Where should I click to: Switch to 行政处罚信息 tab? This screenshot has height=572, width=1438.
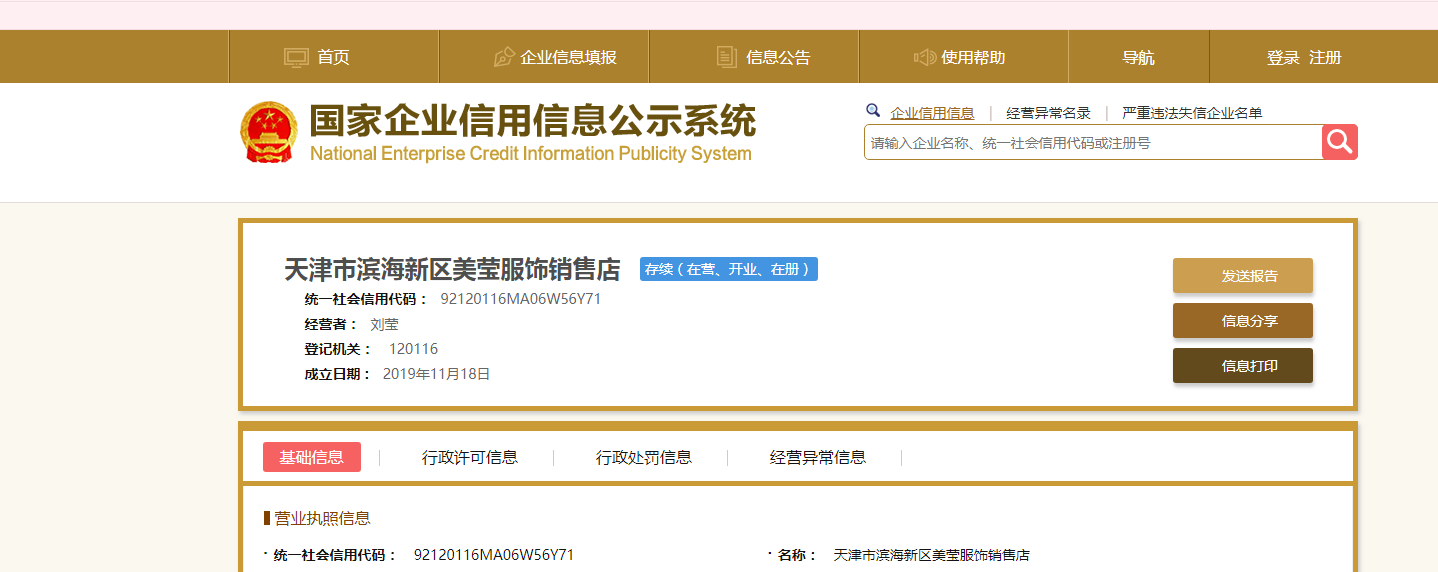[x=644, y=457]
